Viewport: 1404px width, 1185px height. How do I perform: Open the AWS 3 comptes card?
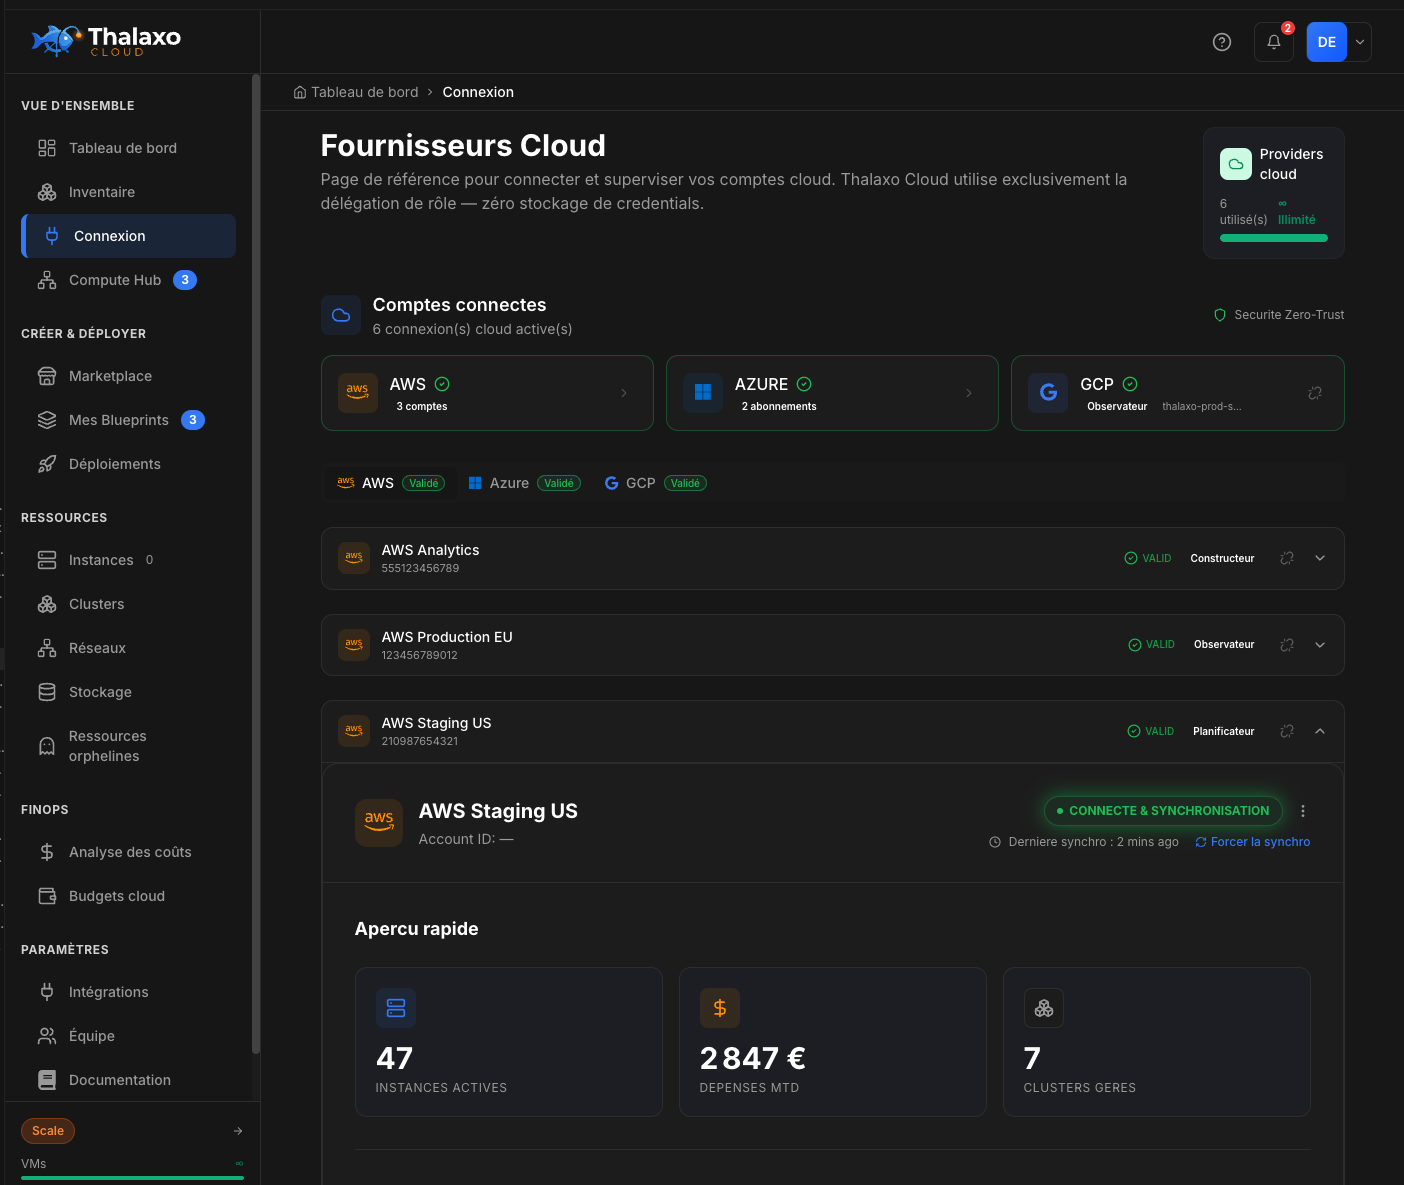[487, 393]
